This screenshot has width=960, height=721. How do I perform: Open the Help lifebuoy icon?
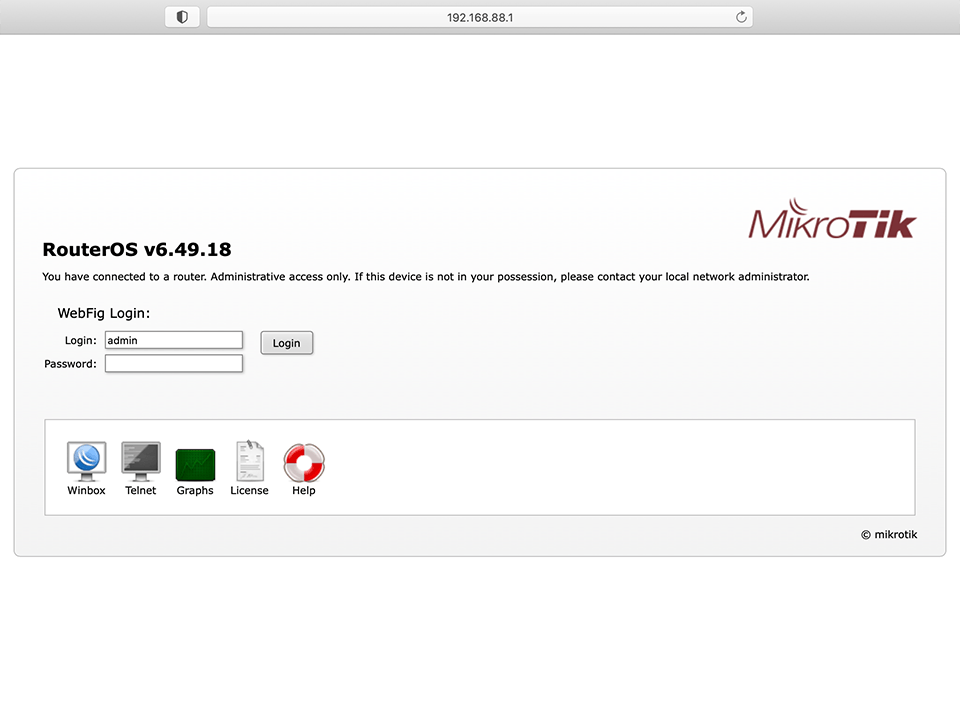[304, 463]
